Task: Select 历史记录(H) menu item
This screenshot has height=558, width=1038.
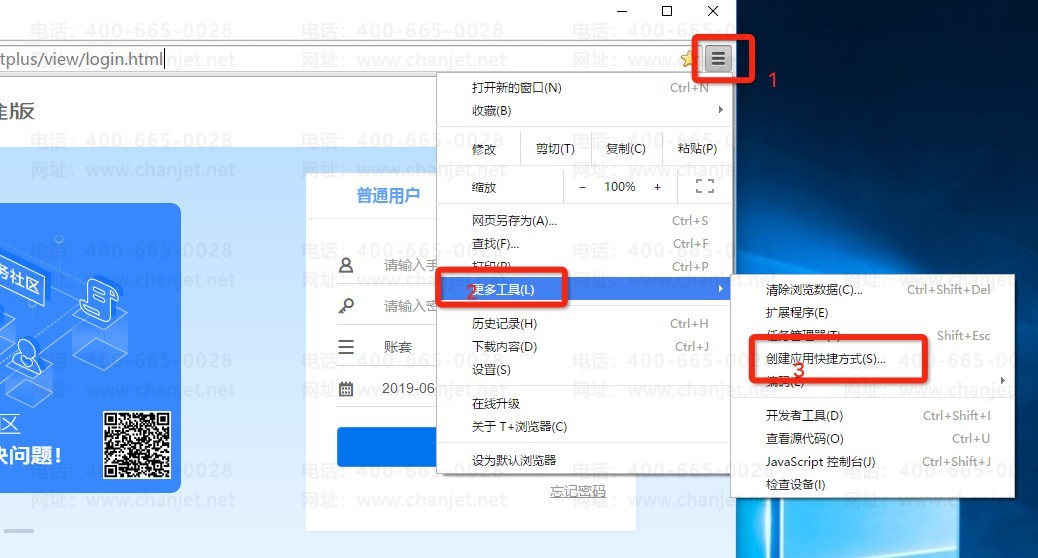Action: 584,324
